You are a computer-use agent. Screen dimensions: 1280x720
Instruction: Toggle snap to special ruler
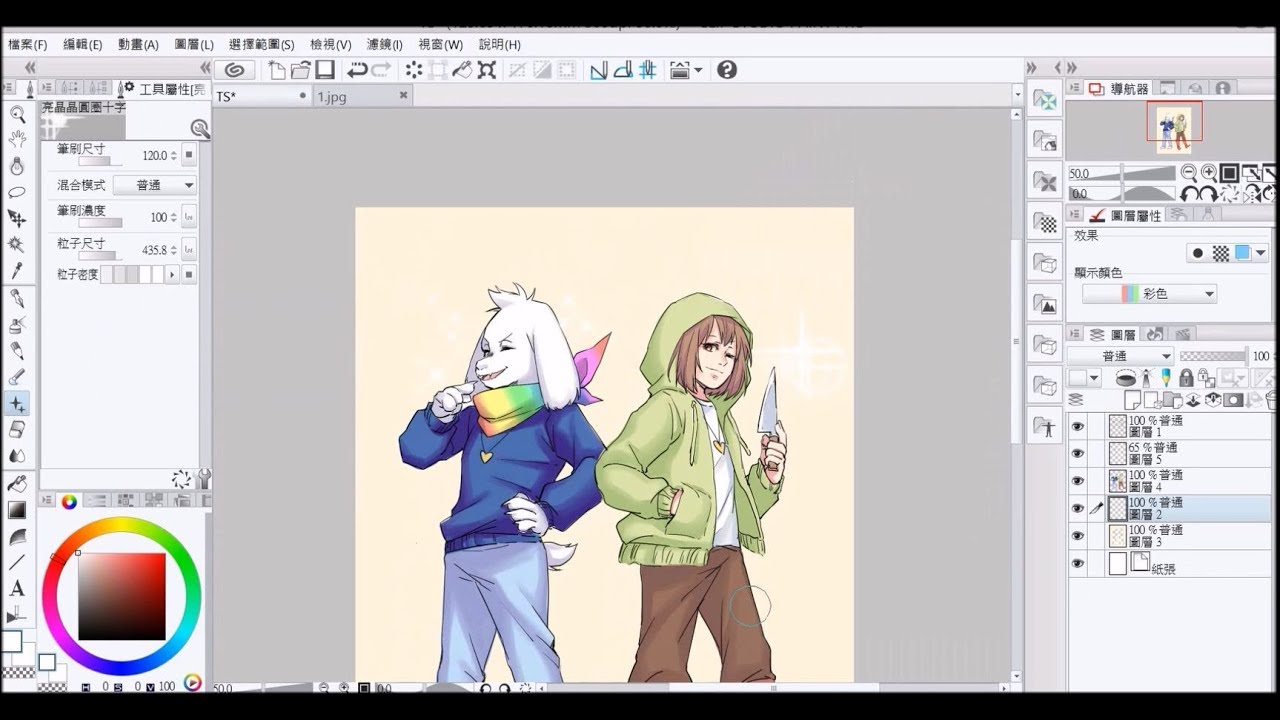pyautogui.click(x=623, y=70)
